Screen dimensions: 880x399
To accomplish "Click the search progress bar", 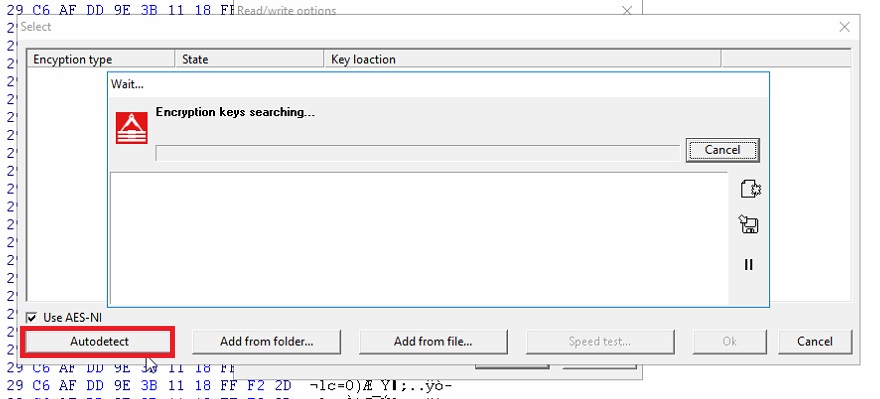I will click(x=418, y=153).
